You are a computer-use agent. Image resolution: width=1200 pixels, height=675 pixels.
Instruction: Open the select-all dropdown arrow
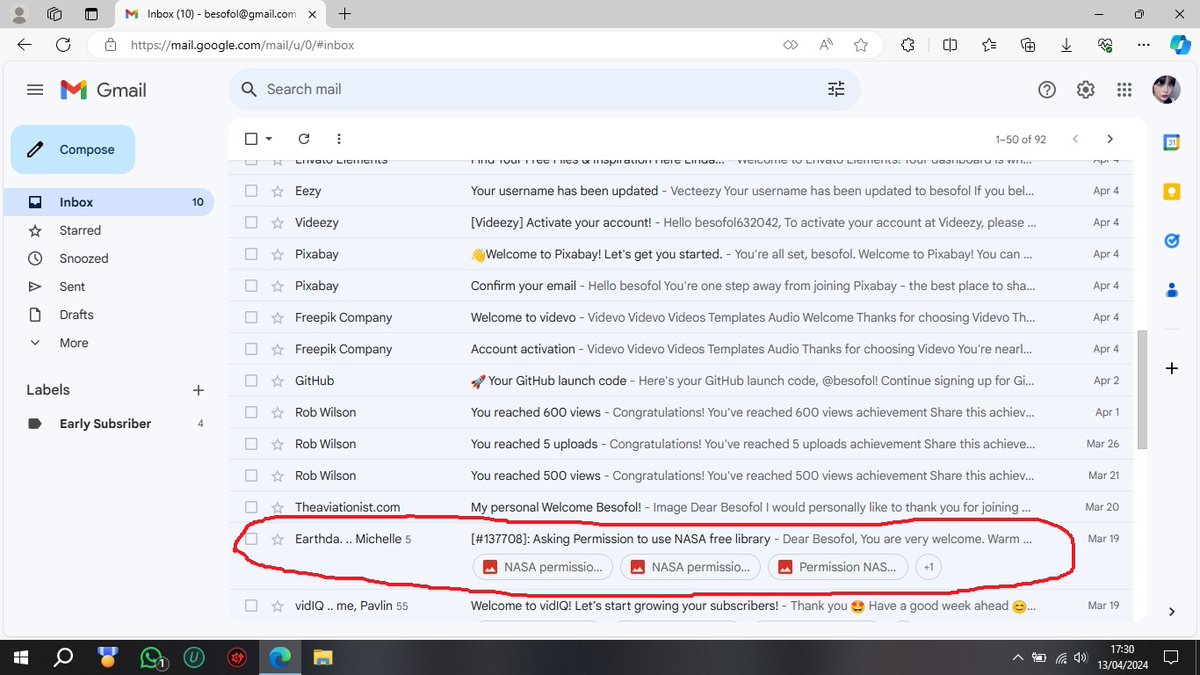click(x=269, y=139)
